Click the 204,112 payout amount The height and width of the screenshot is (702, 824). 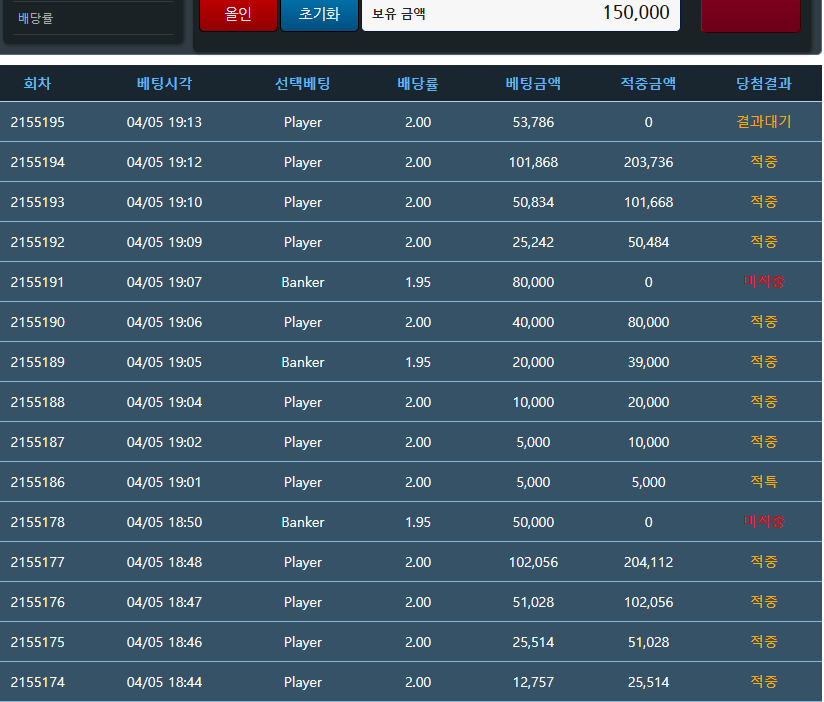648,562
